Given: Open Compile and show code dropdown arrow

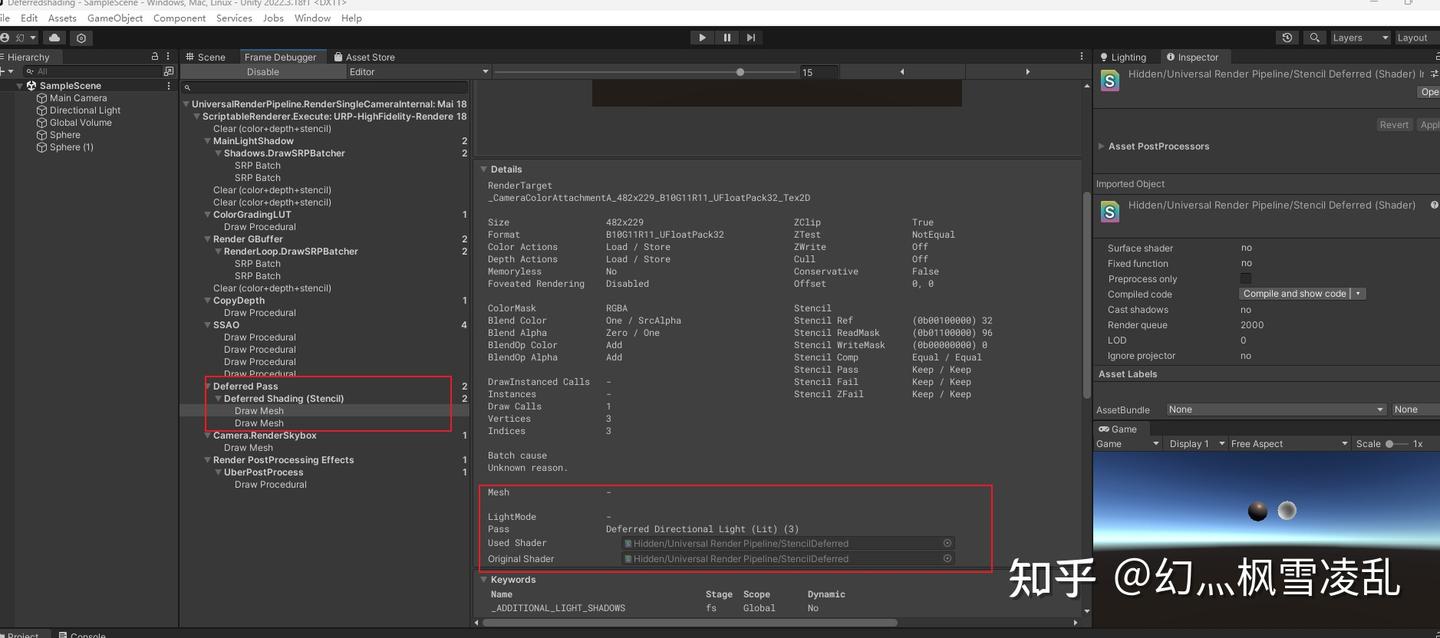Looking at the screenshot, I should pyautogui.click(x=1358, y=294).
